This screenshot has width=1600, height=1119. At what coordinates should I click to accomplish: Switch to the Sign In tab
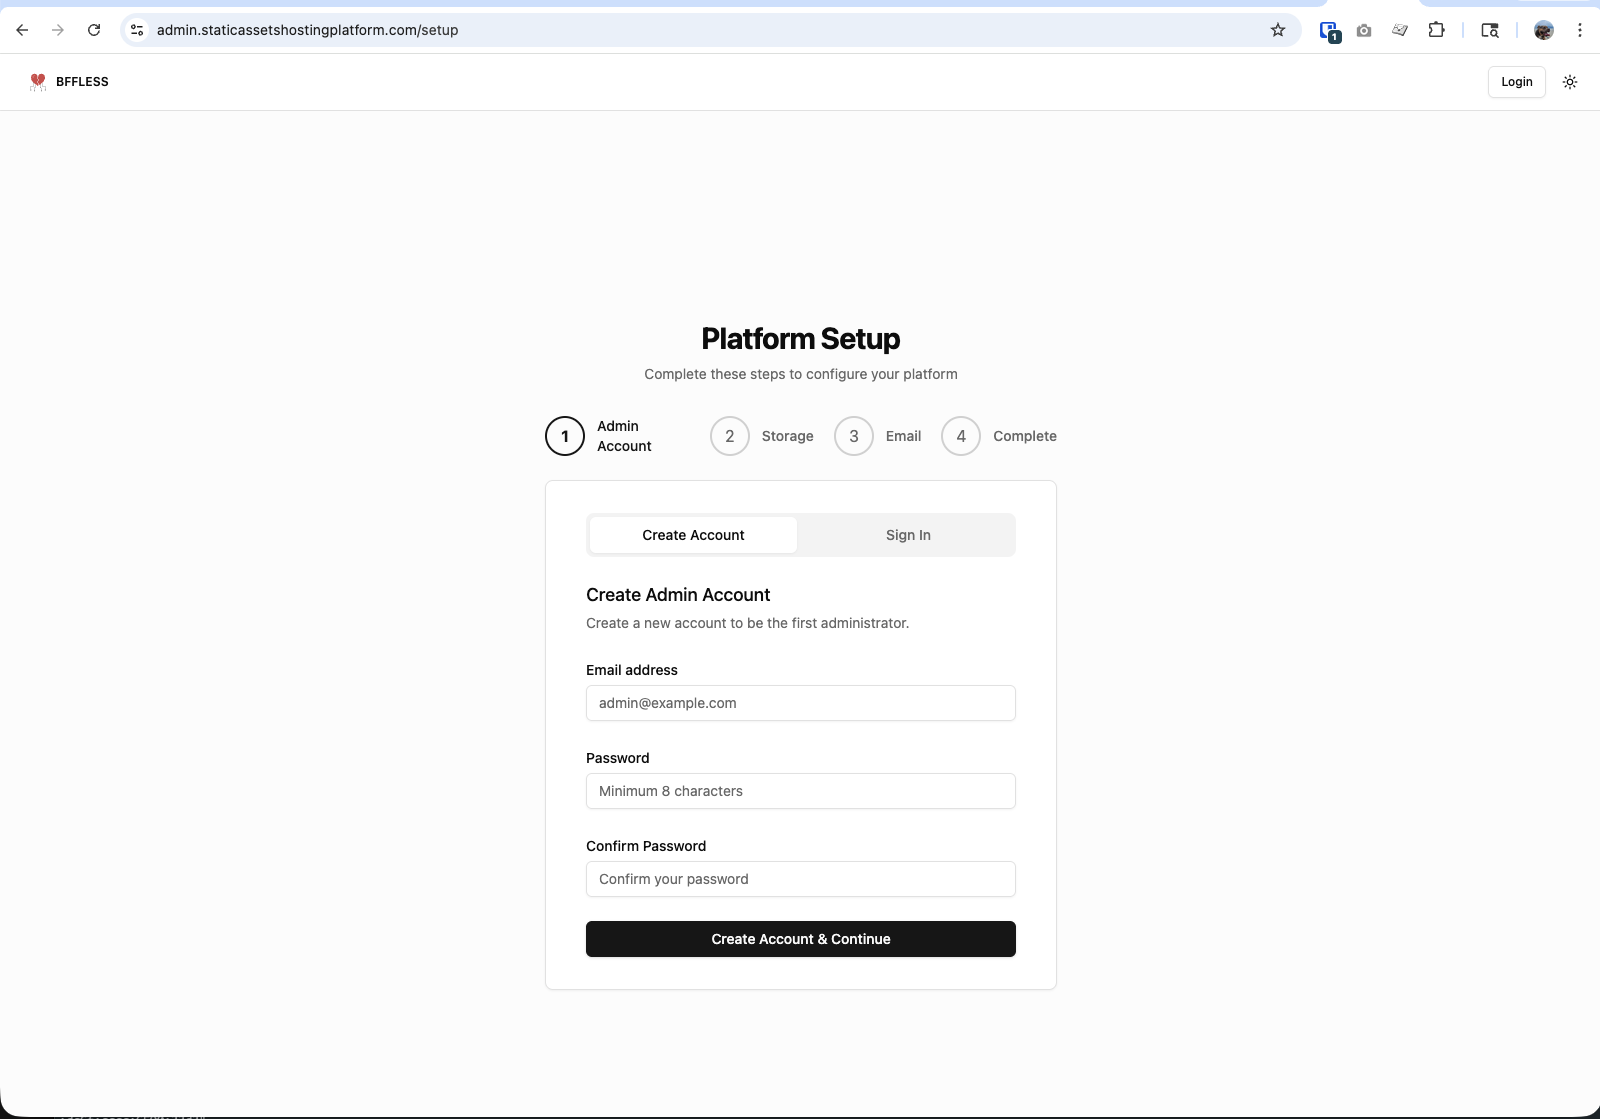(908, 535)
